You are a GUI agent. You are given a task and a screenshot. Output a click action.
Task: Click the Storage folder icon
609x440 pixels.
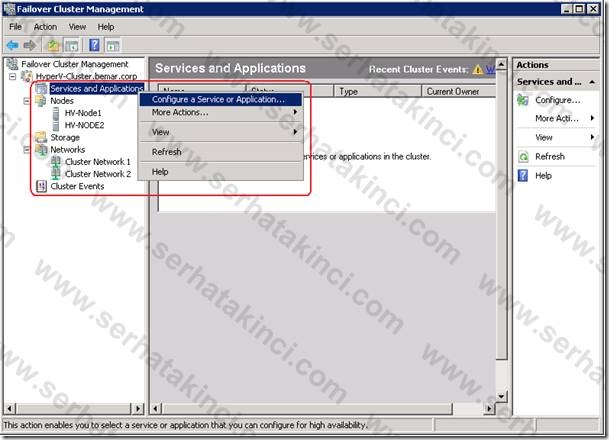(41, 137)
